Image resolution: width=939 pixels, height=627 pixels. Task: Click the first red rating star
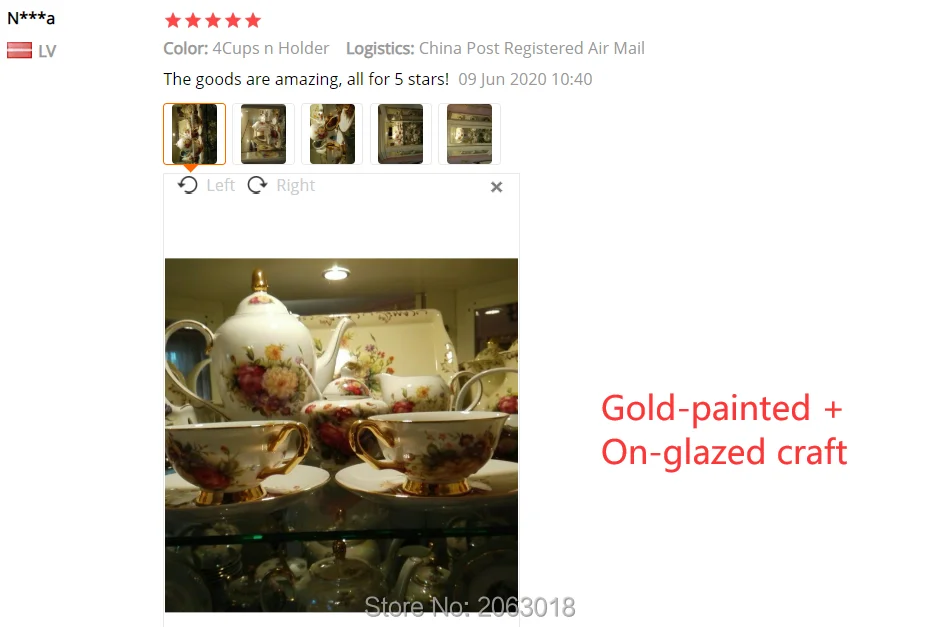[173, 21]
